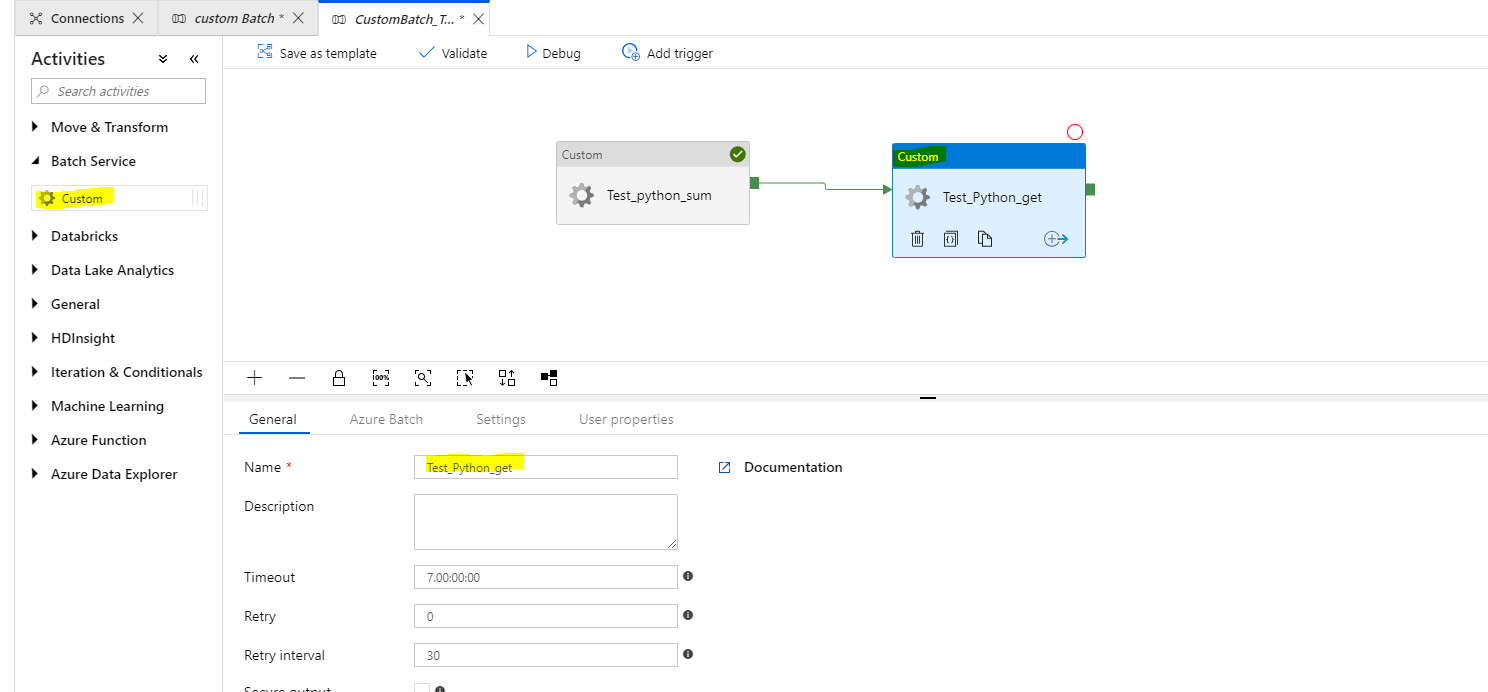Open the Connections tab
Screen dimensions: 1488x692
tap(85, 17)
